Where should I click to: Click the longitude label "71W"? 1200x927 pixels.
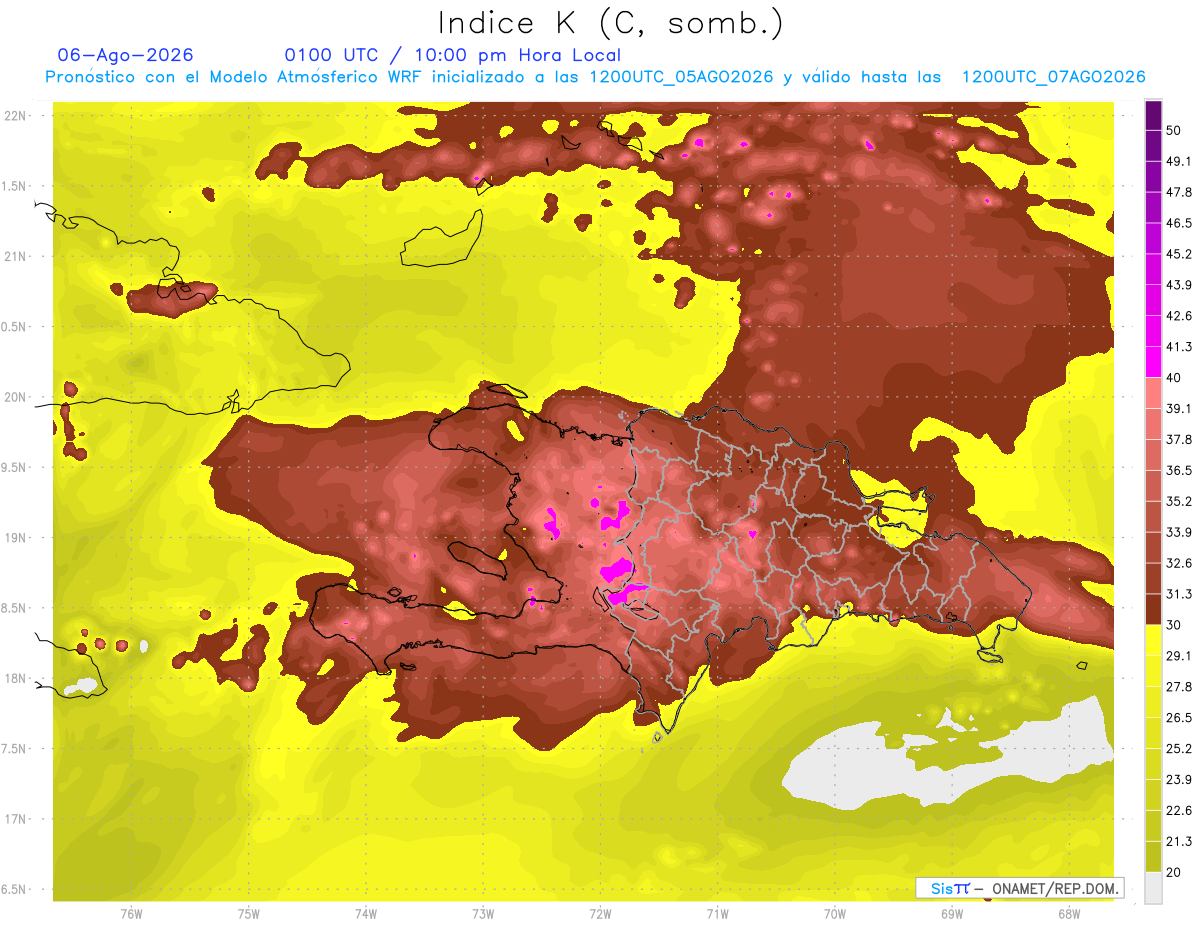click(x=717, y=914)
